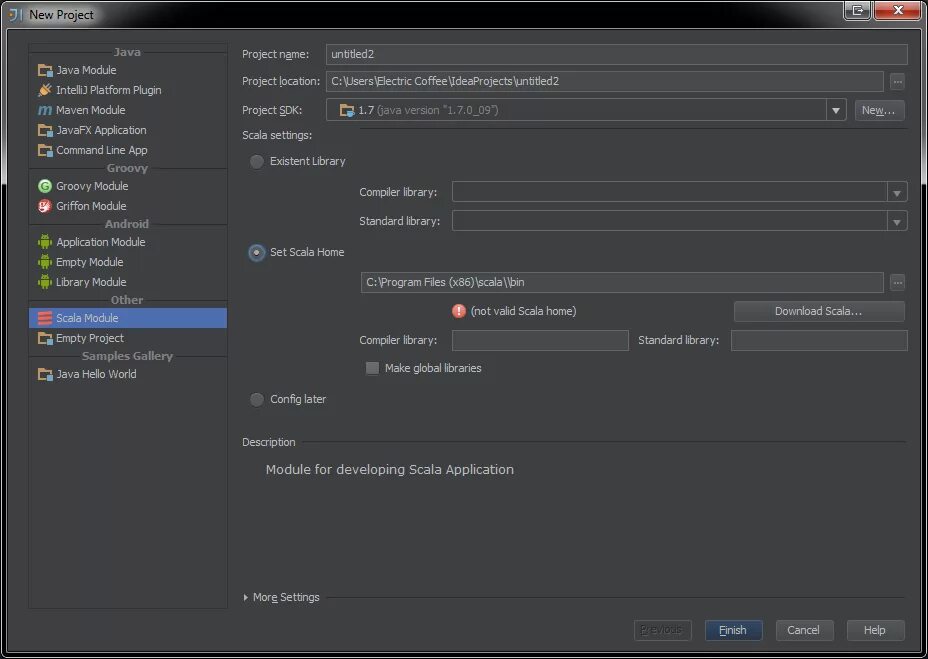
Task: Click the Download Scala... button
Action: tap(819, 311)
